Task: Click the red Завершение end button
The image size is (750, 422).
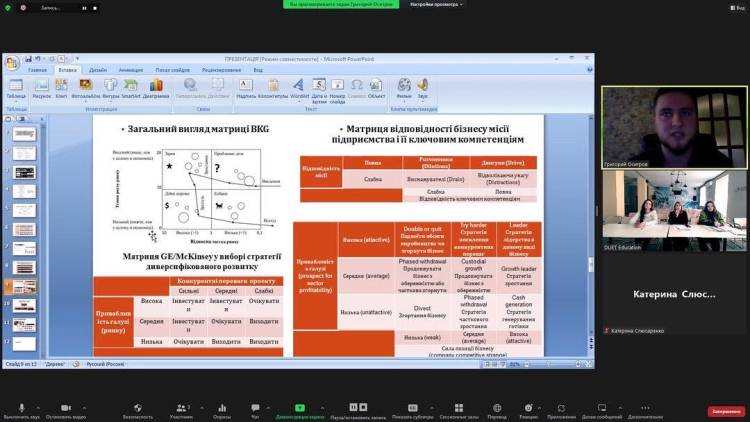Action: tap(725, 410)
